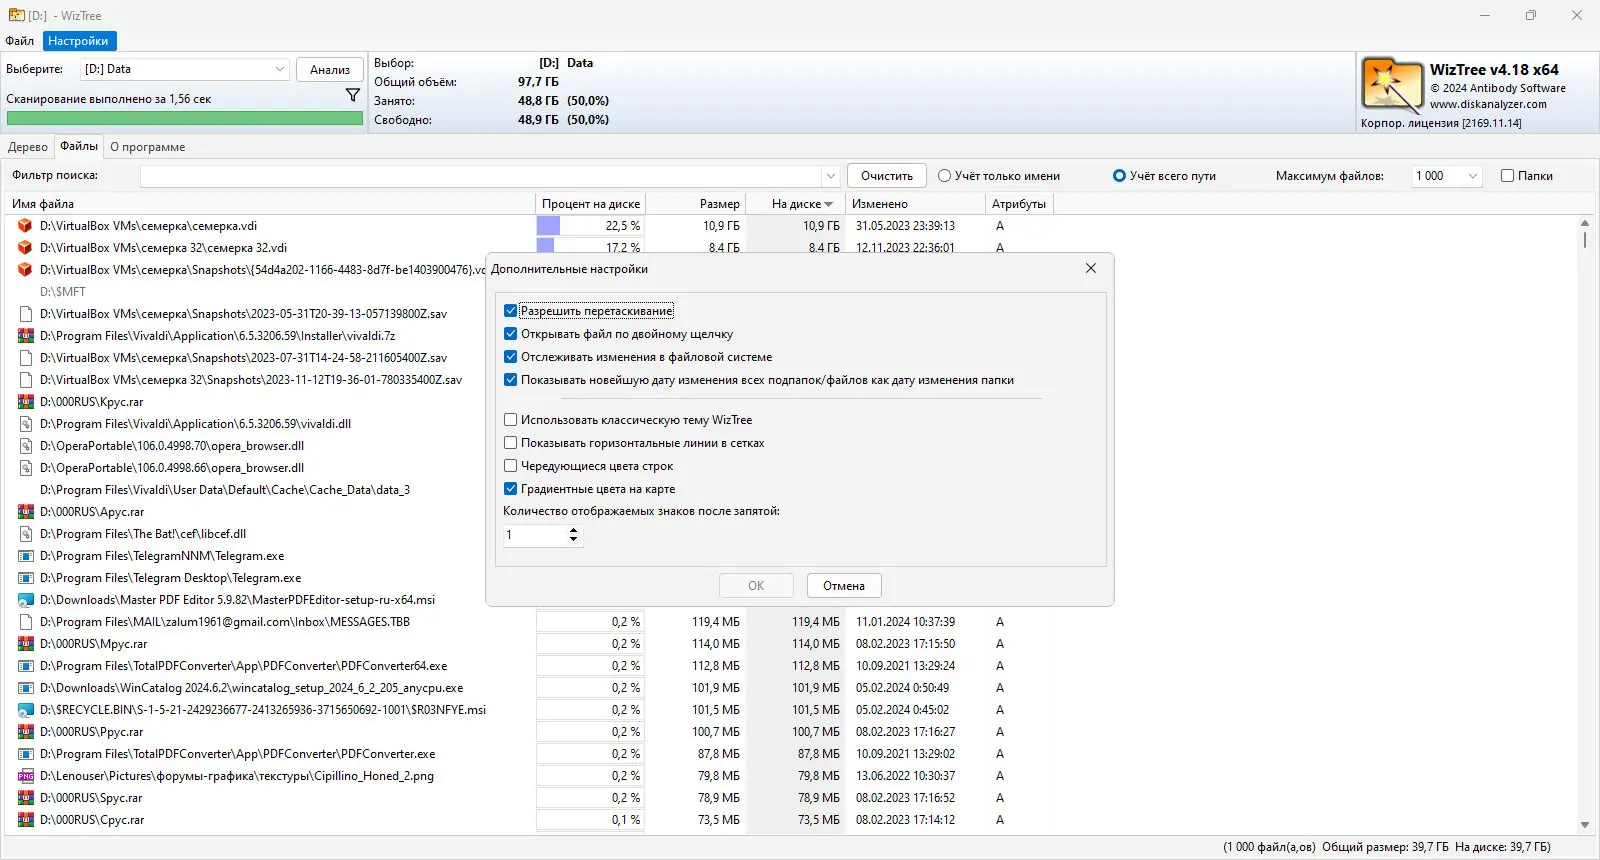This screenshot has width=1600, height=860.
Task: Close the Дополнительные настройки dialog
Action: pyautogui.click(x=1091, y=268)
